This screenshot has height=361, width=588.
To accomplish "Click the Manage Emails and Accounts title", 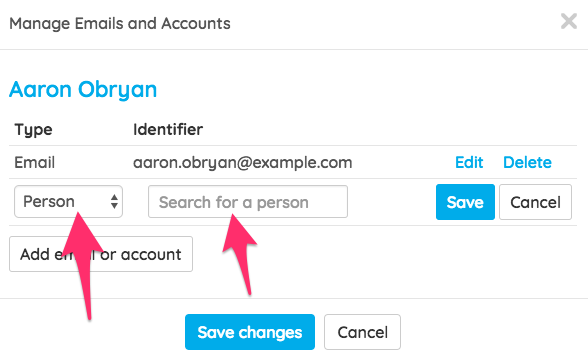I will 120,23.
